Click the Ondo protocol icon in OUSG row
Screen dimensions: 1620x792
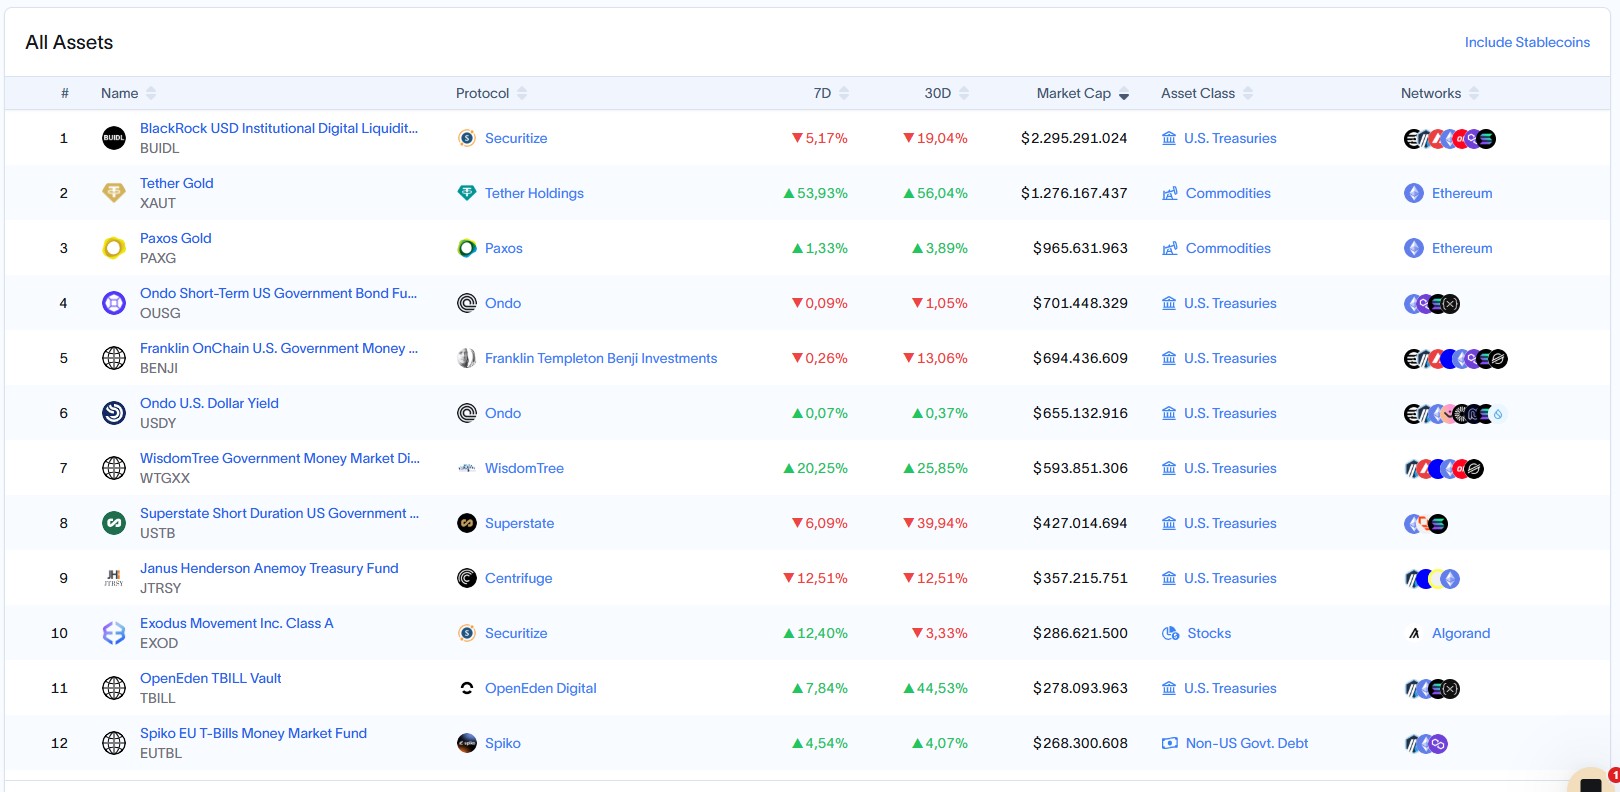(x=467, y=303)
